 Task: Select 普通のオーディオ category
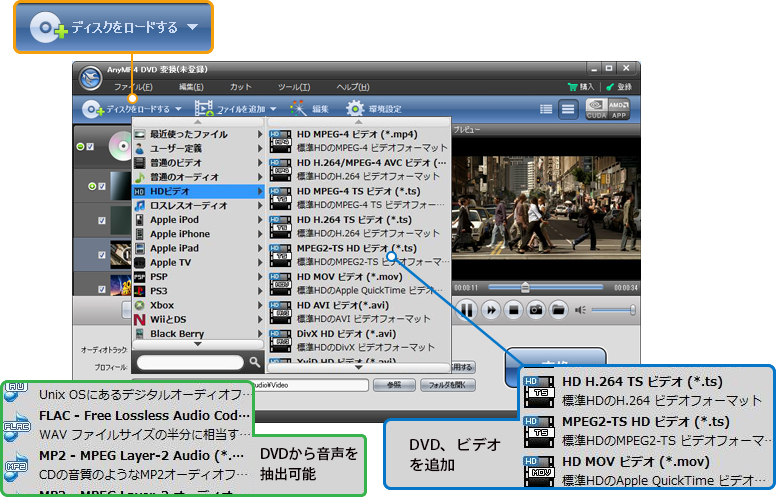198,177
